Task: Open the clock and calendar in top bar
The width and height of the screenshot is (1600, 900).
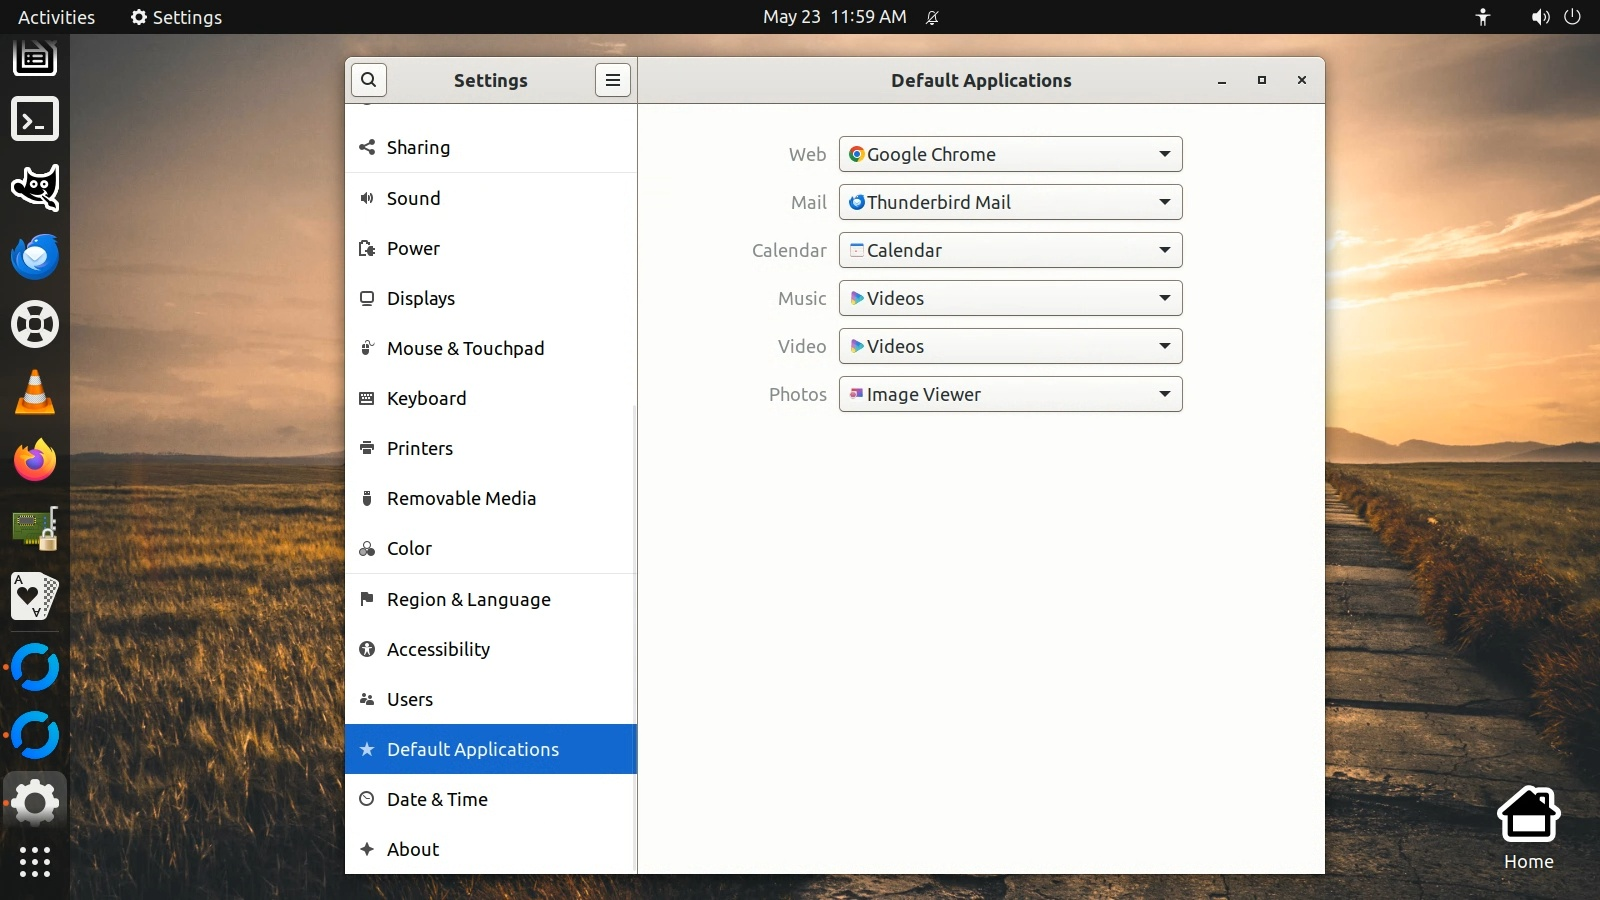Action: 834,17
